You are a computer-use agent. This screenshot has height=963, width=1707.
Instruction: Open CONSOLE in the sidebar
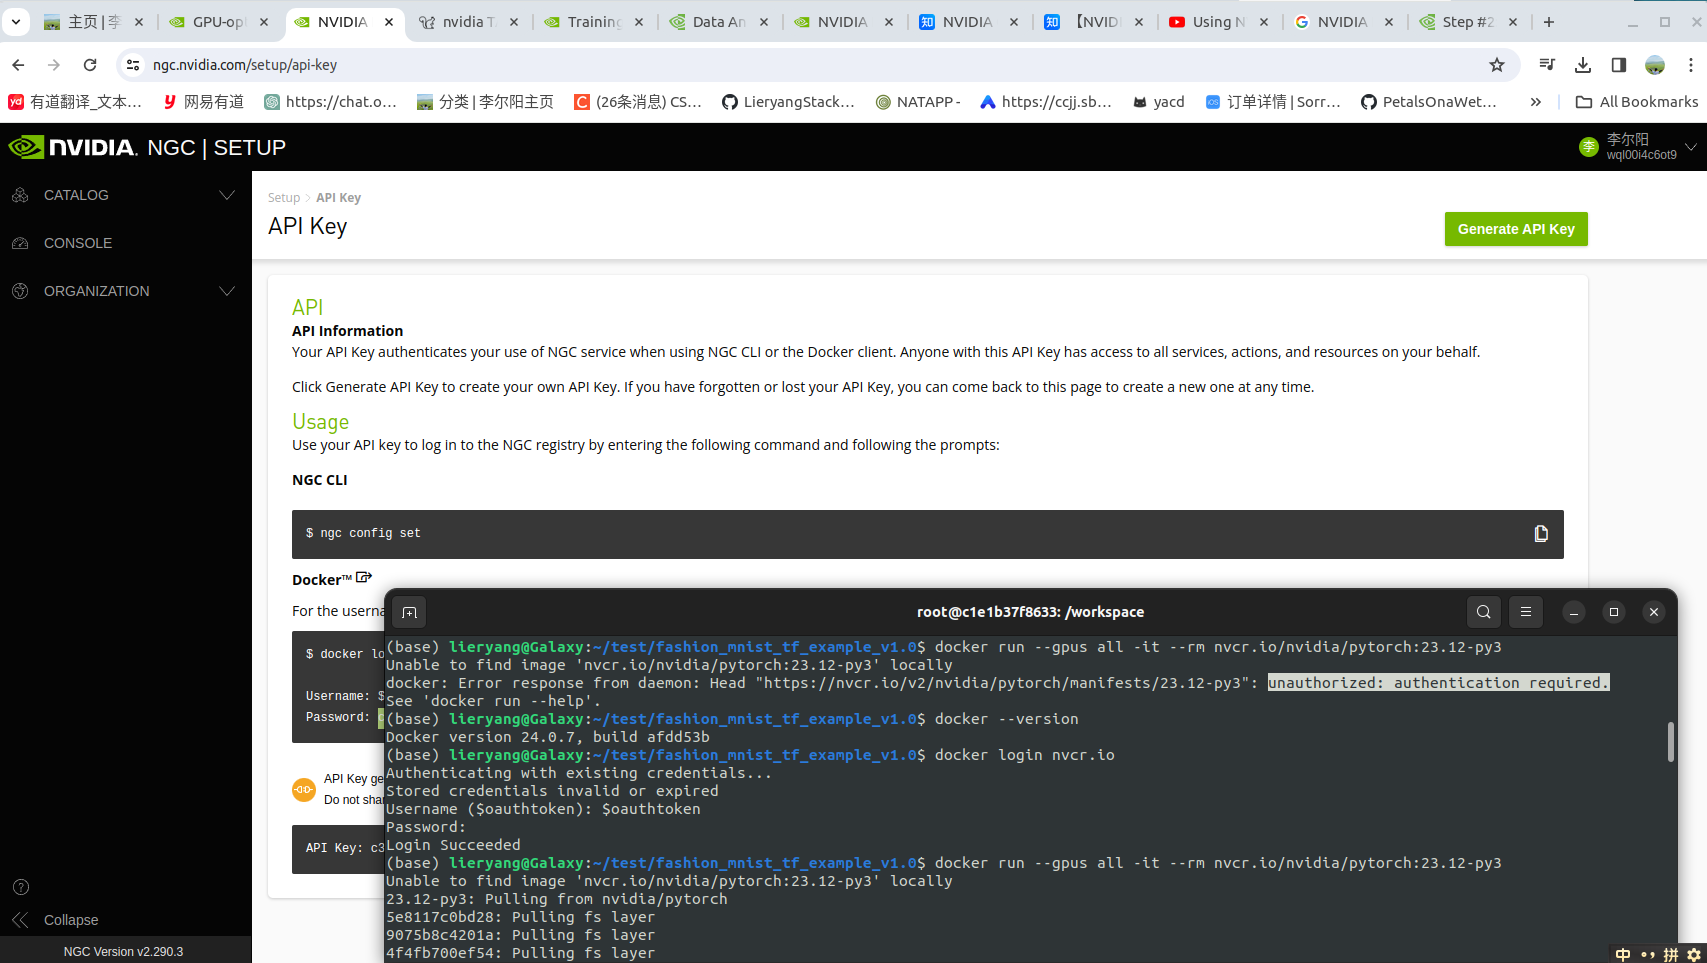78,243
